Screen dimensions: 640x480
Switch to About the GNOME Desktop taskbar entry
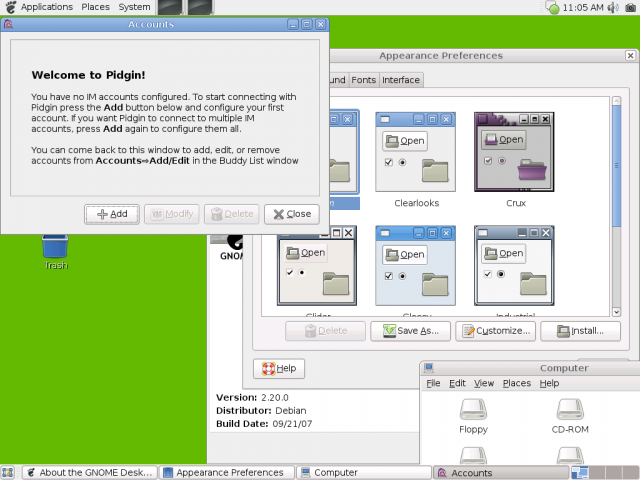[89, 473]
